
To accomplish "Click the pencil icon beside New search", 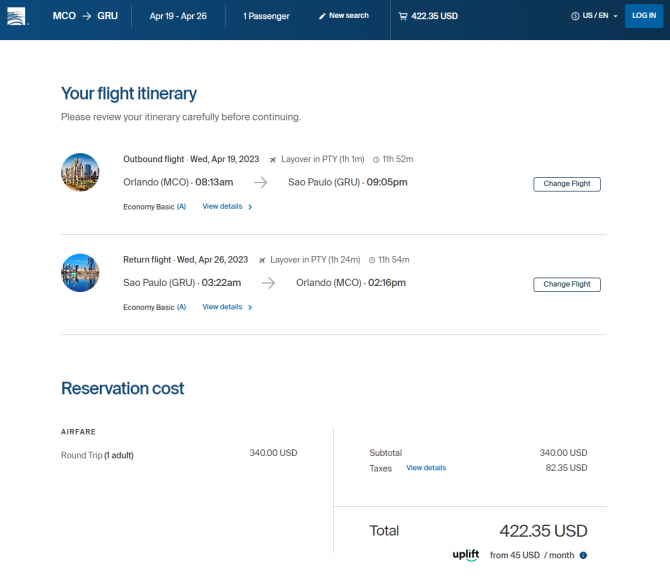I will [x=322, y=16].
